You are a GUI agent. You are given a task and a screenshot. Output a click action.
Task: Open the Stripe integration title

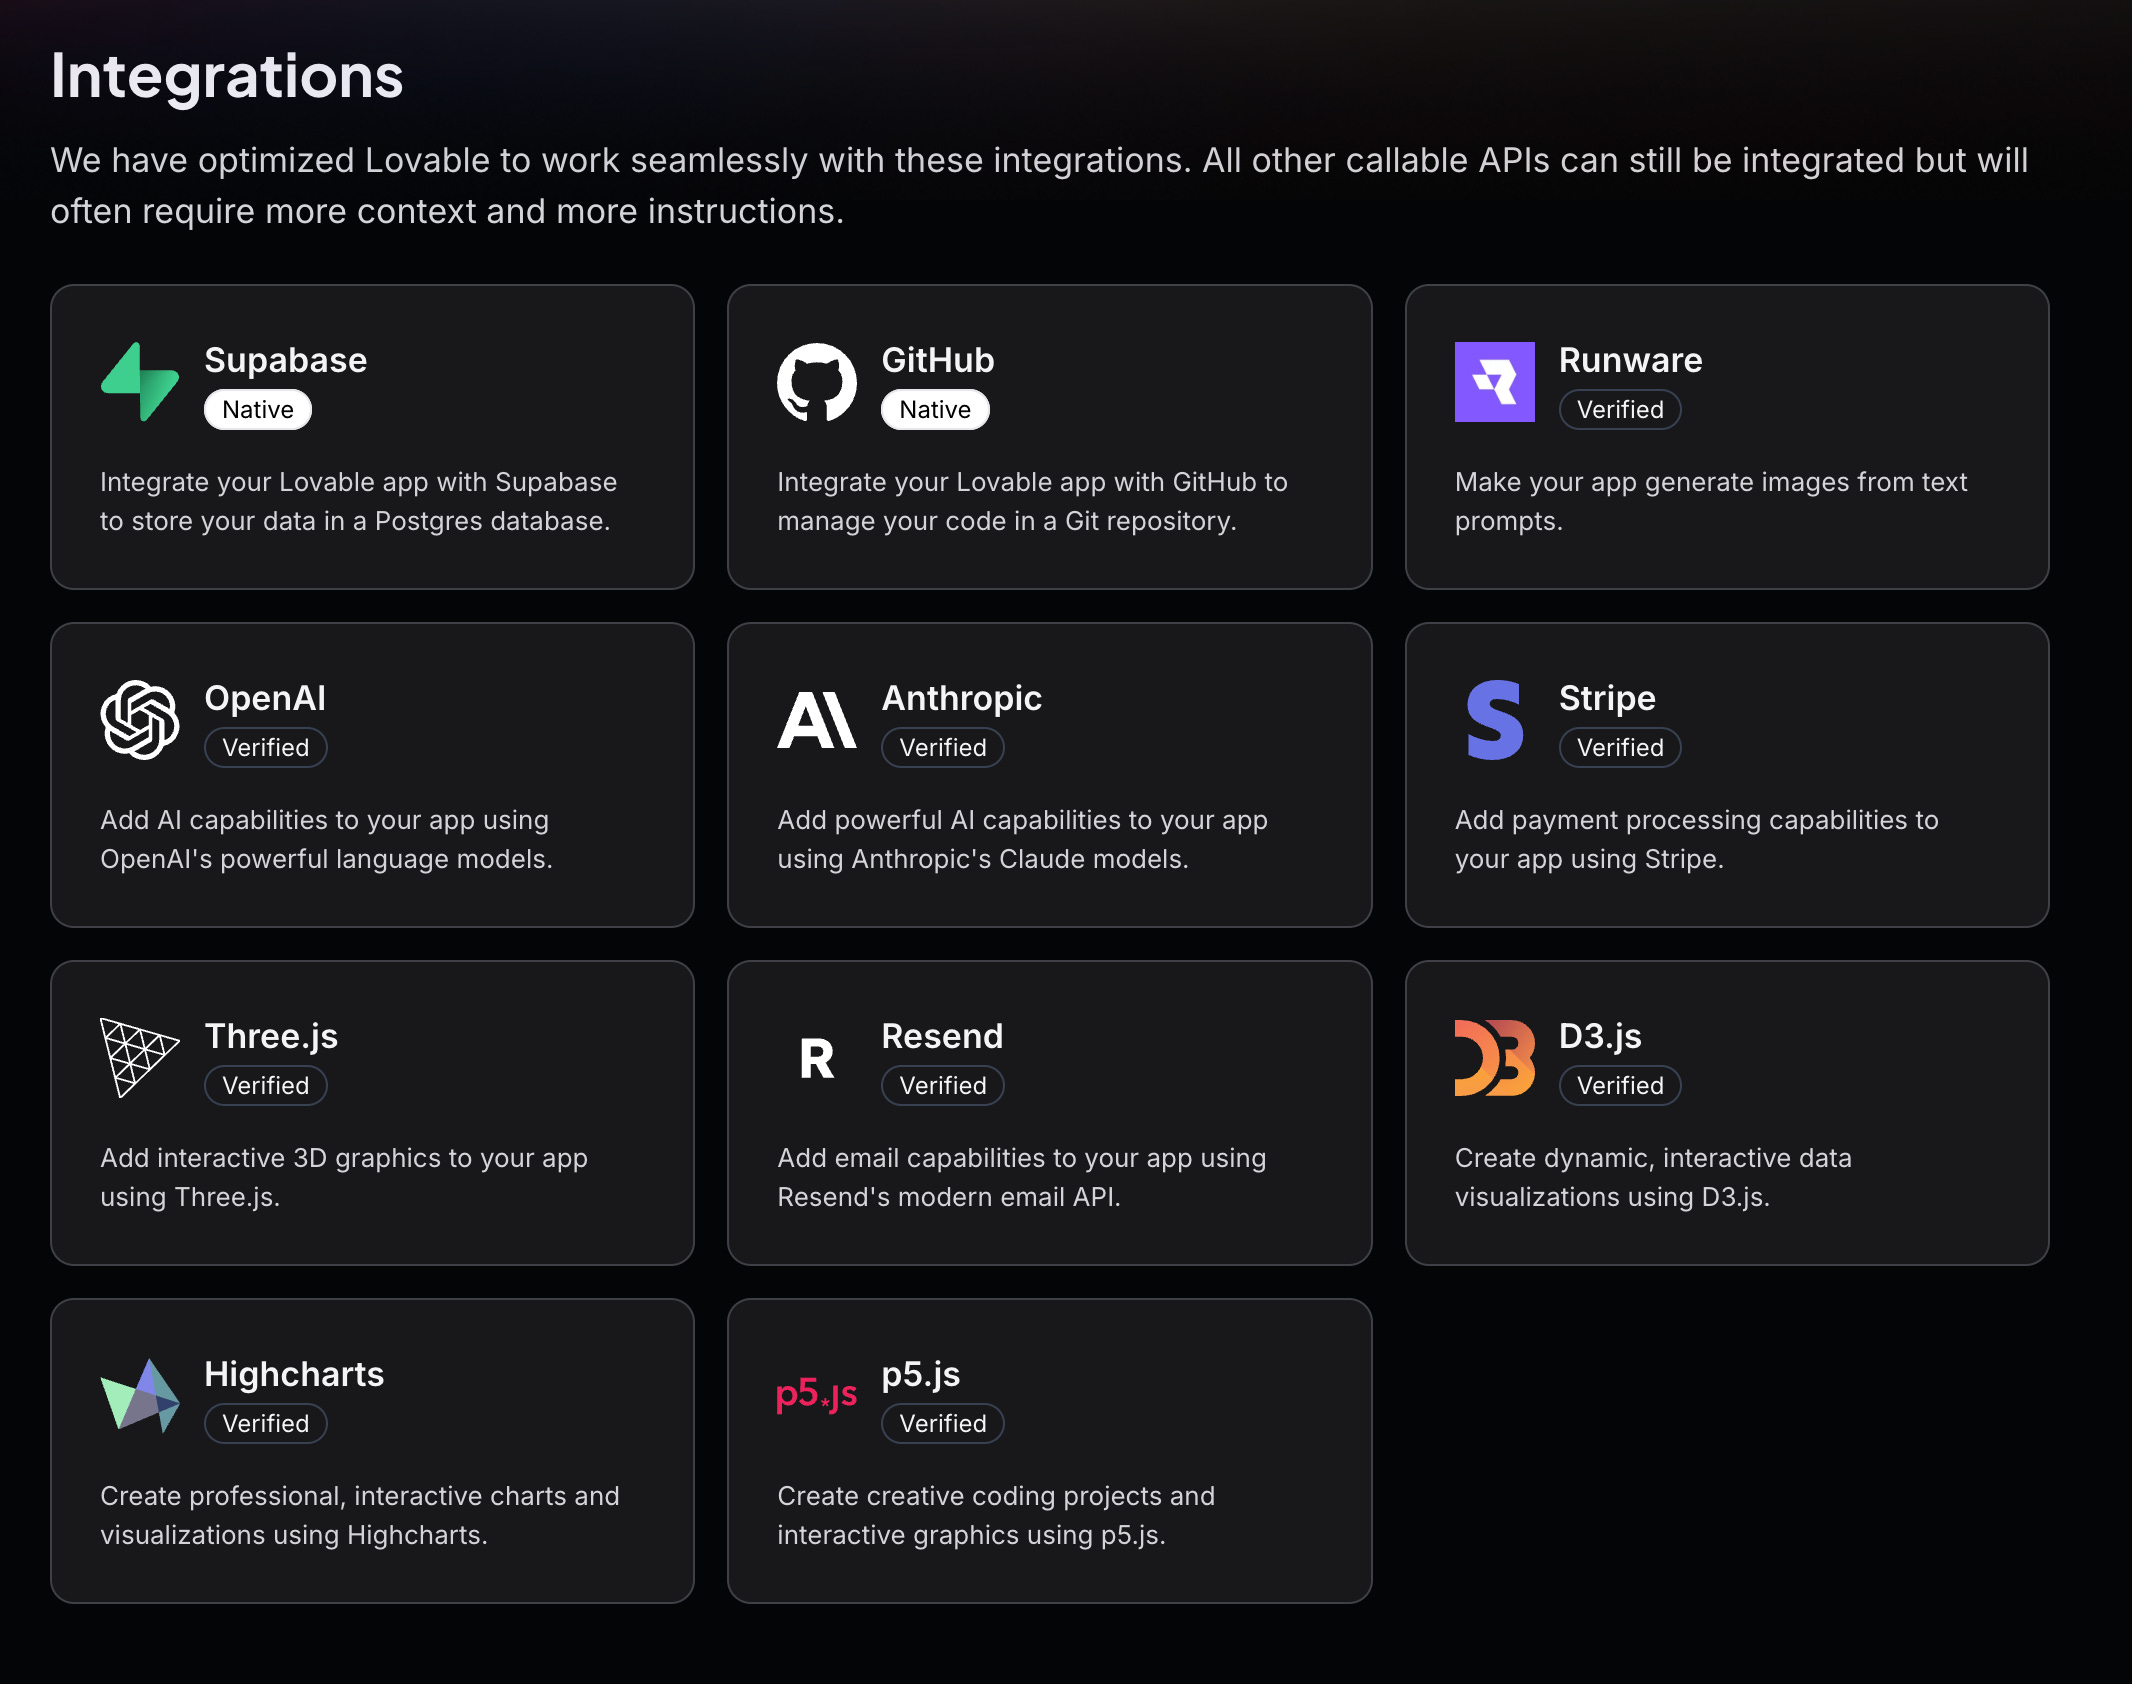click(x=1607, y=698)
